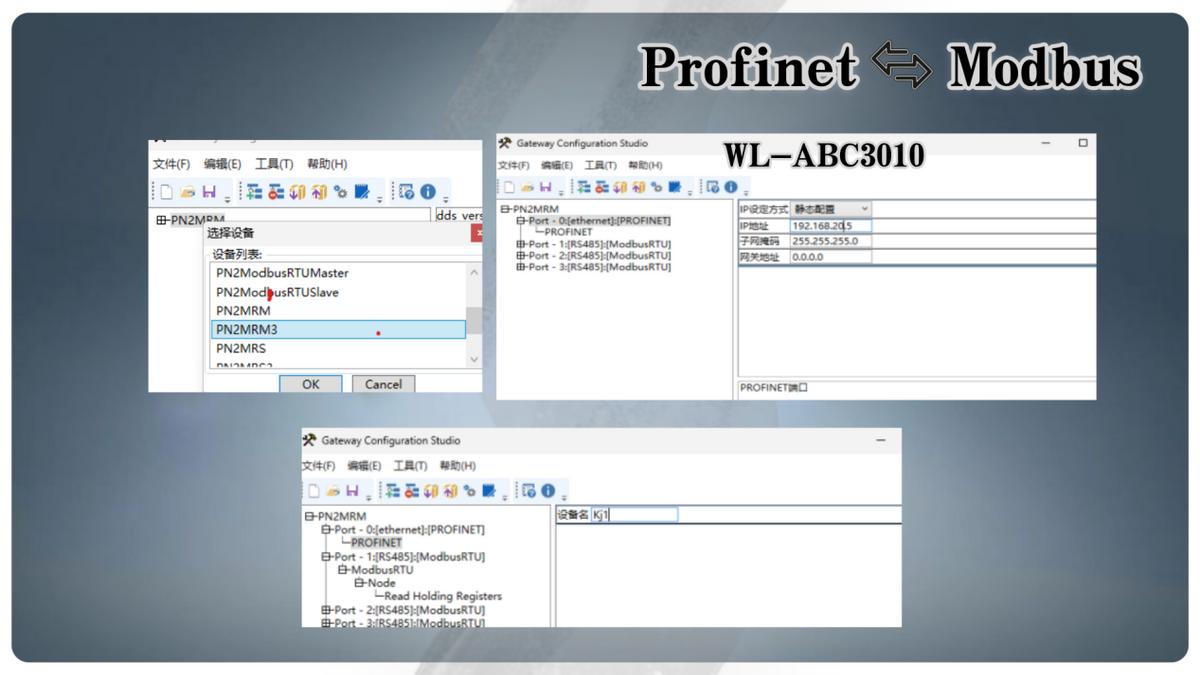
Task: Click device list scroll-up arrow
Action: pyautogui.click(x=474, y=272)
